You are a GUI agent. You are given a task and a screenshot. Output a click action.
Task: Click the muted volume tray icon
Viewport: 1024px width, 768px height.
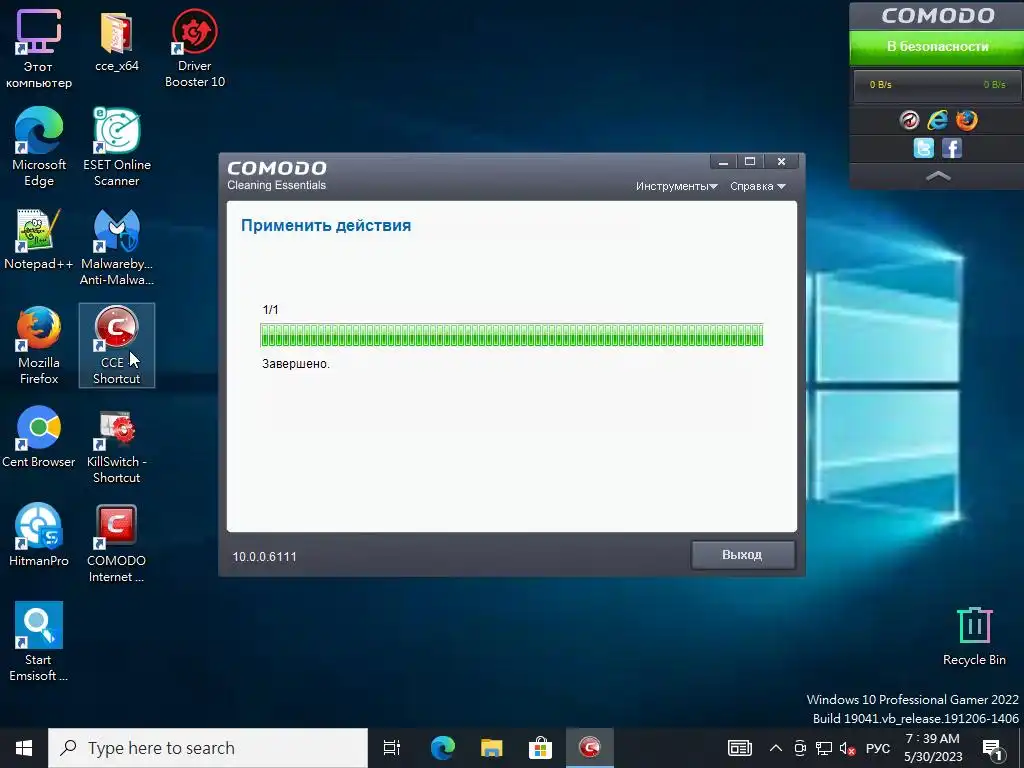[847, 748]
